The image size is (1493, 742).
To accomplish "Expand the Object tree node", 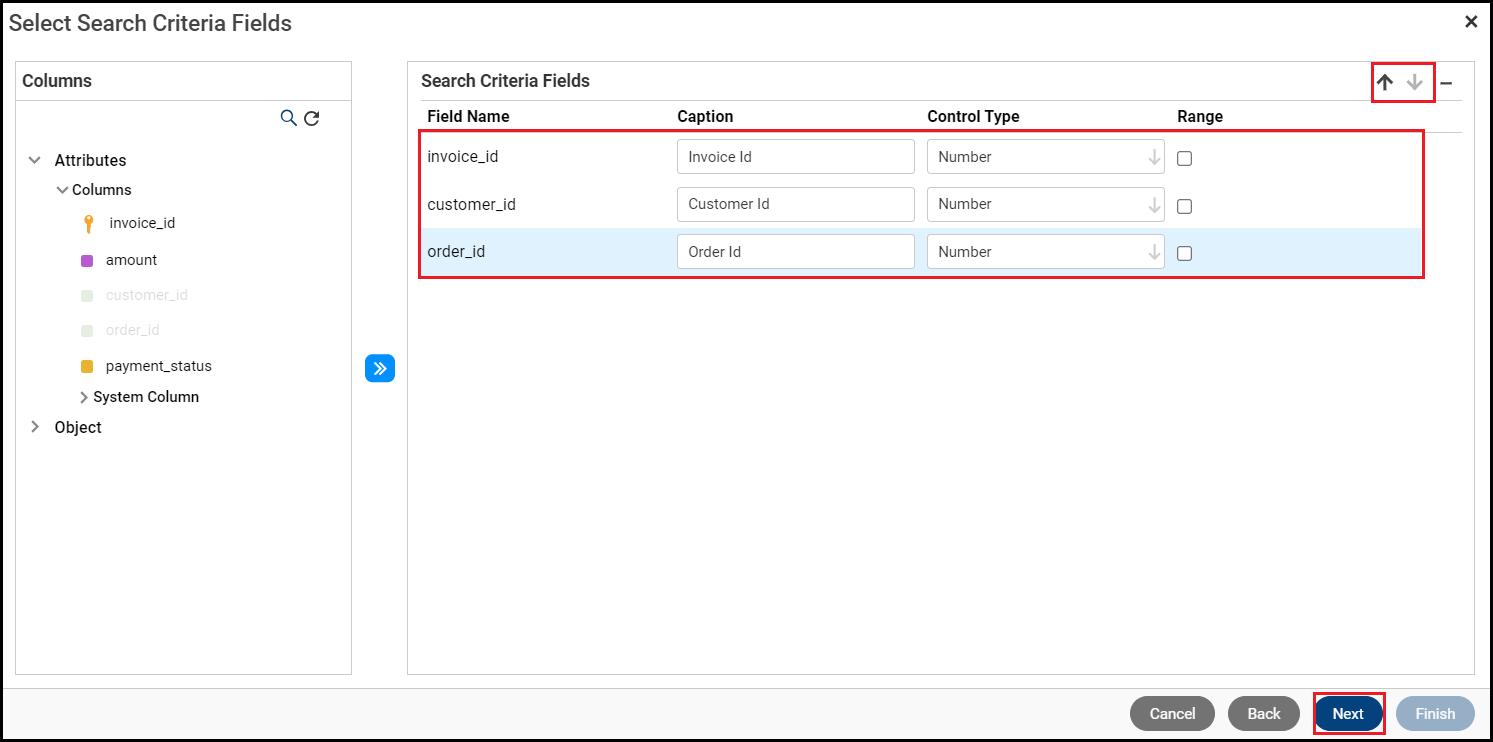I will click(35, 427).
